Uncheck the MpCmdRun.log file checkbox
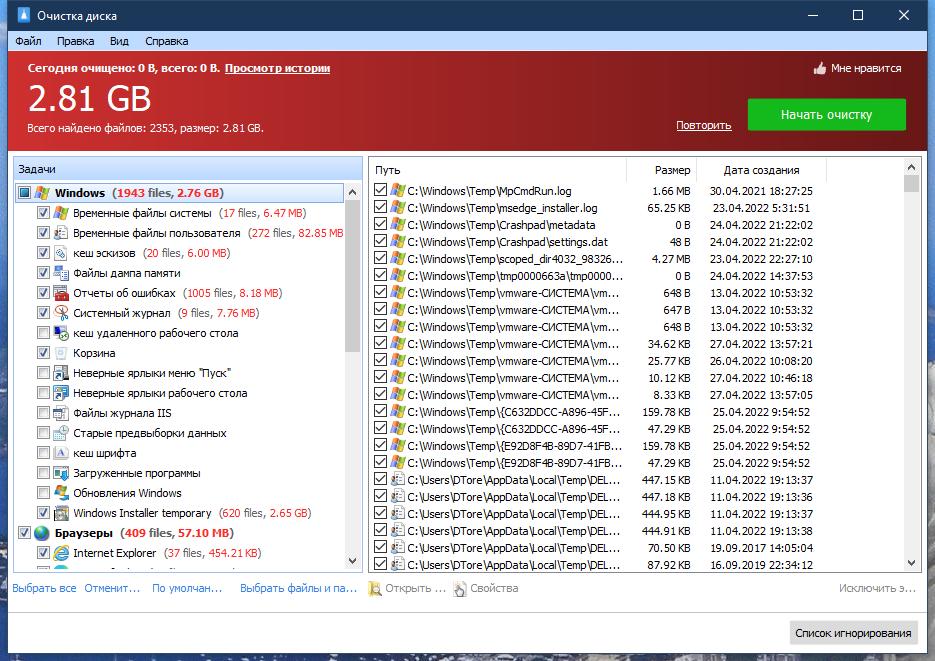Image resolution: width=935 pixels, height=661 pixels. click(x=380, y=190)
